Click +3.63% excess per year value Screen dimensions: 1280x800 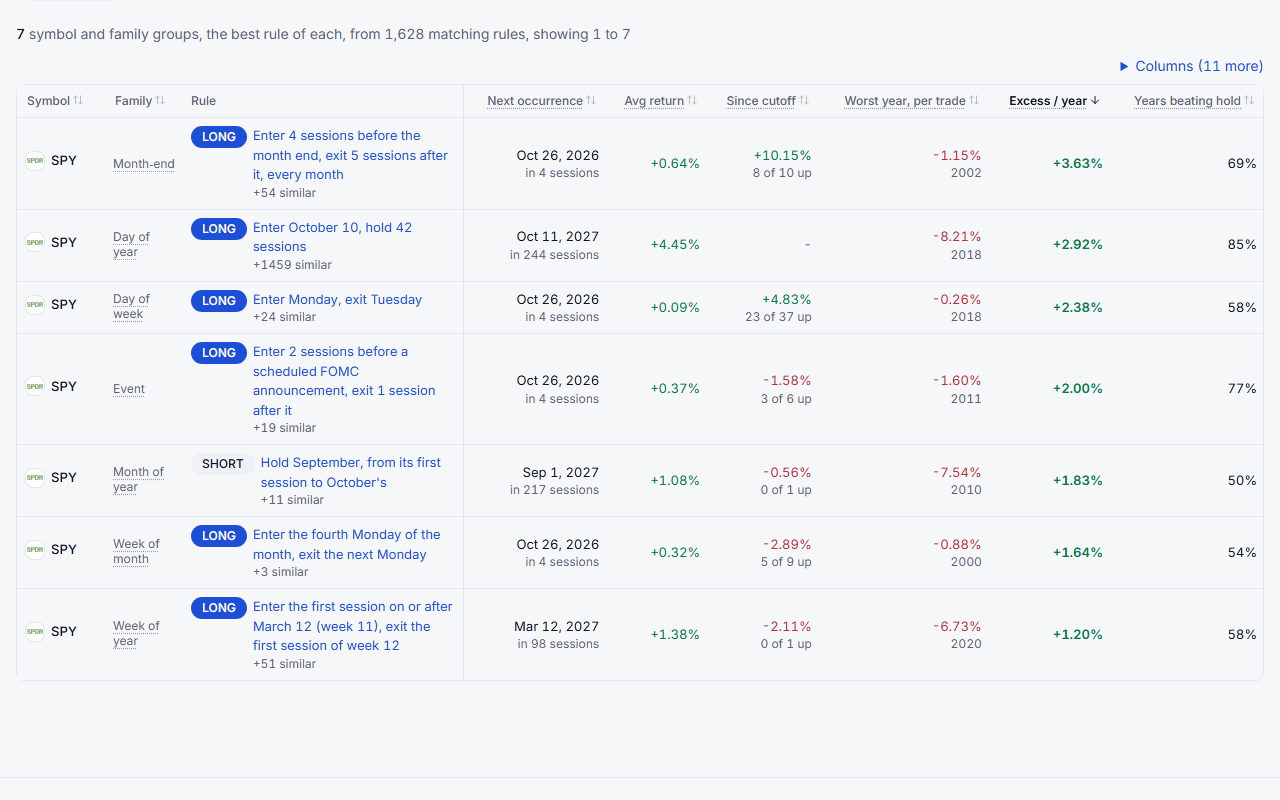1078,163
